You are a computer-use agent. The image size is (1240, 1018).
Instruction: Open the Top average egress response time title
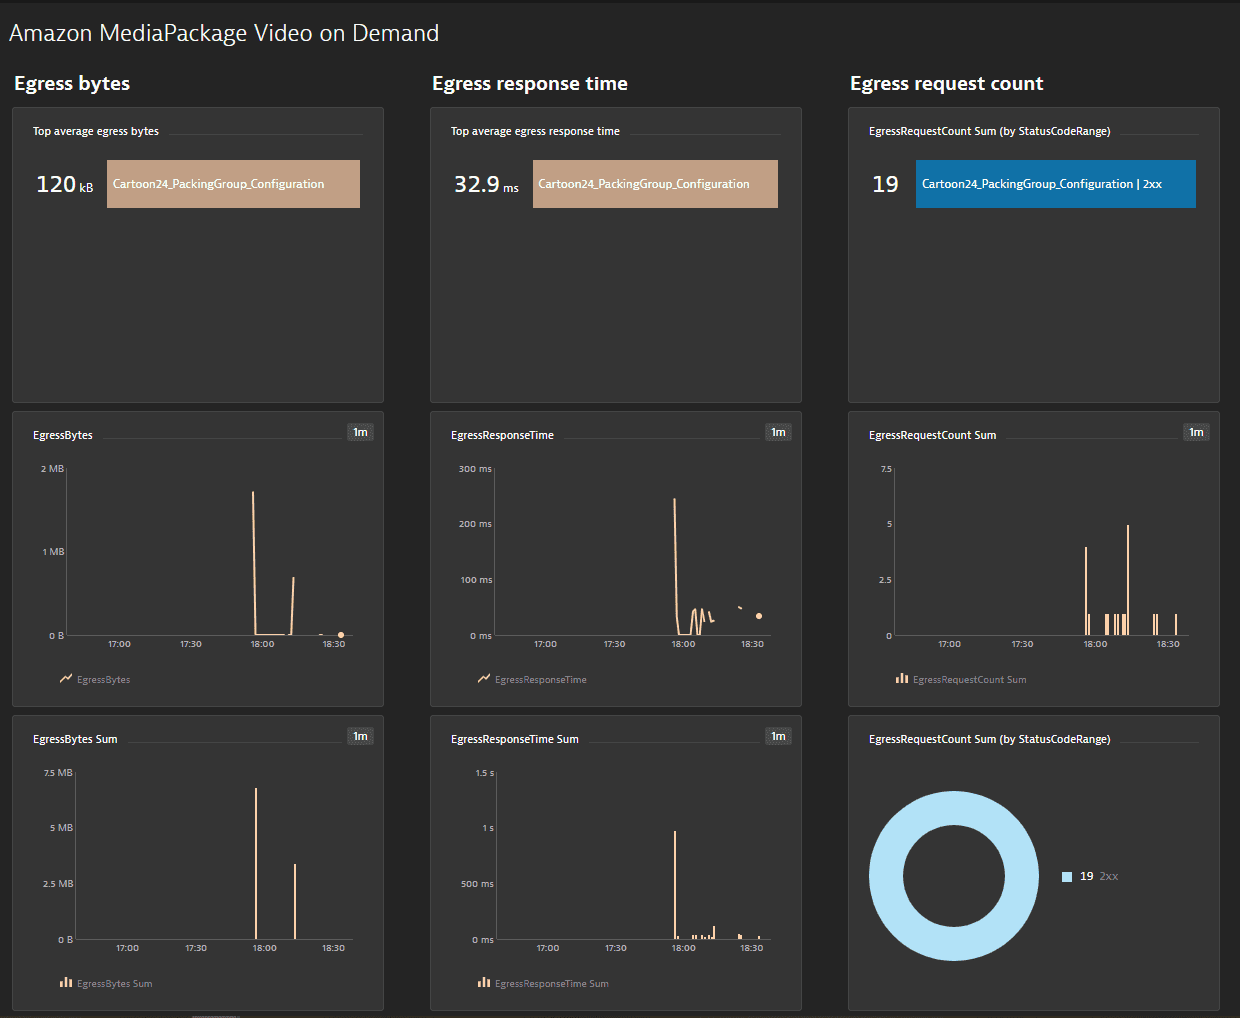click(535, 131)
